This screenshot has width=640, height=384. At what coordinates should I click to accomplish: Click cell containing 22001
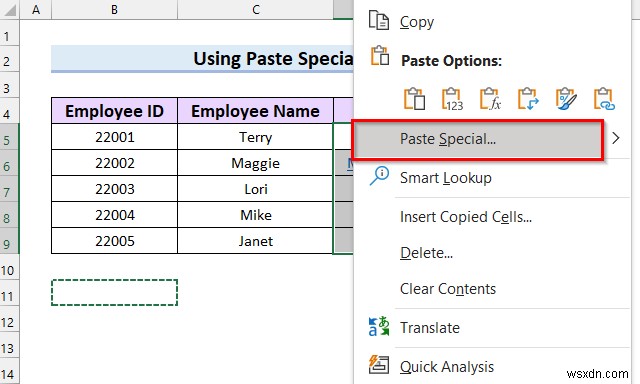(114, 137)
